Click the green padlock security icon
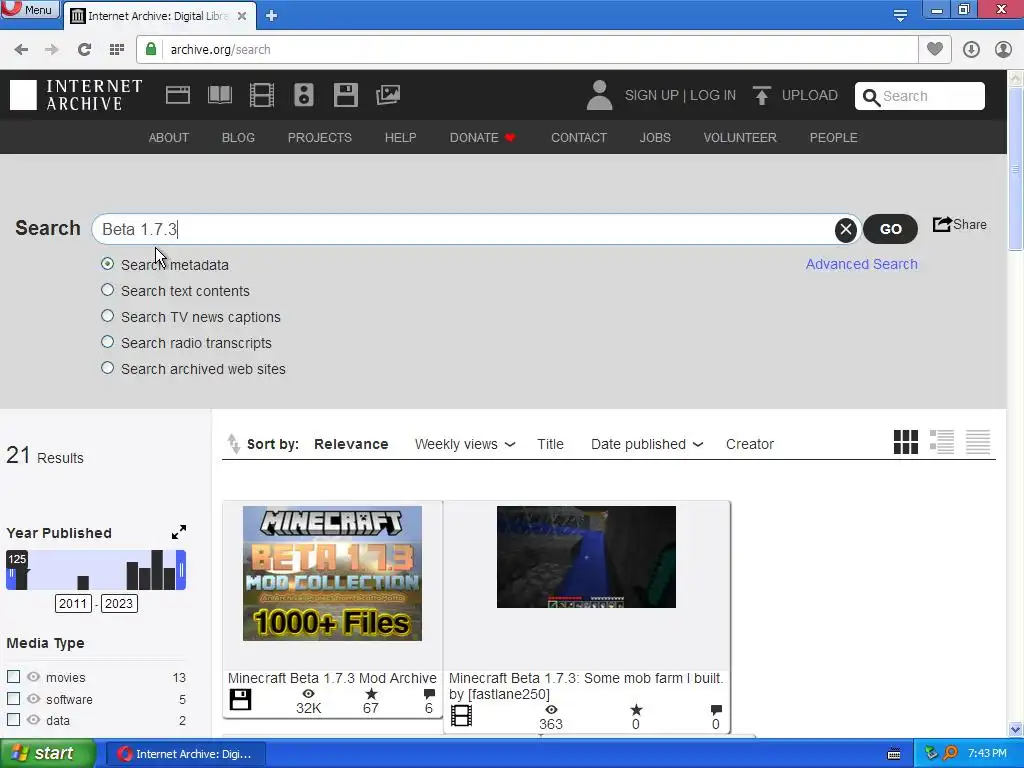 click(x=151, y=49)
